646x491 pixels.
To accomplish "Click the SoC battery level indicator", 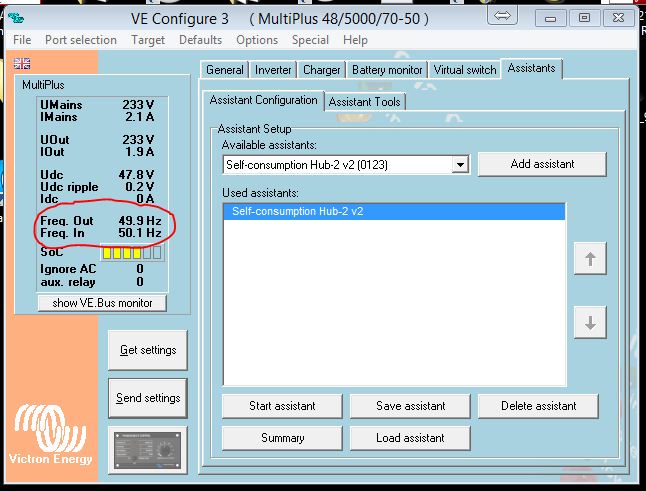I will pyautogui.click(x=132, y=253).
